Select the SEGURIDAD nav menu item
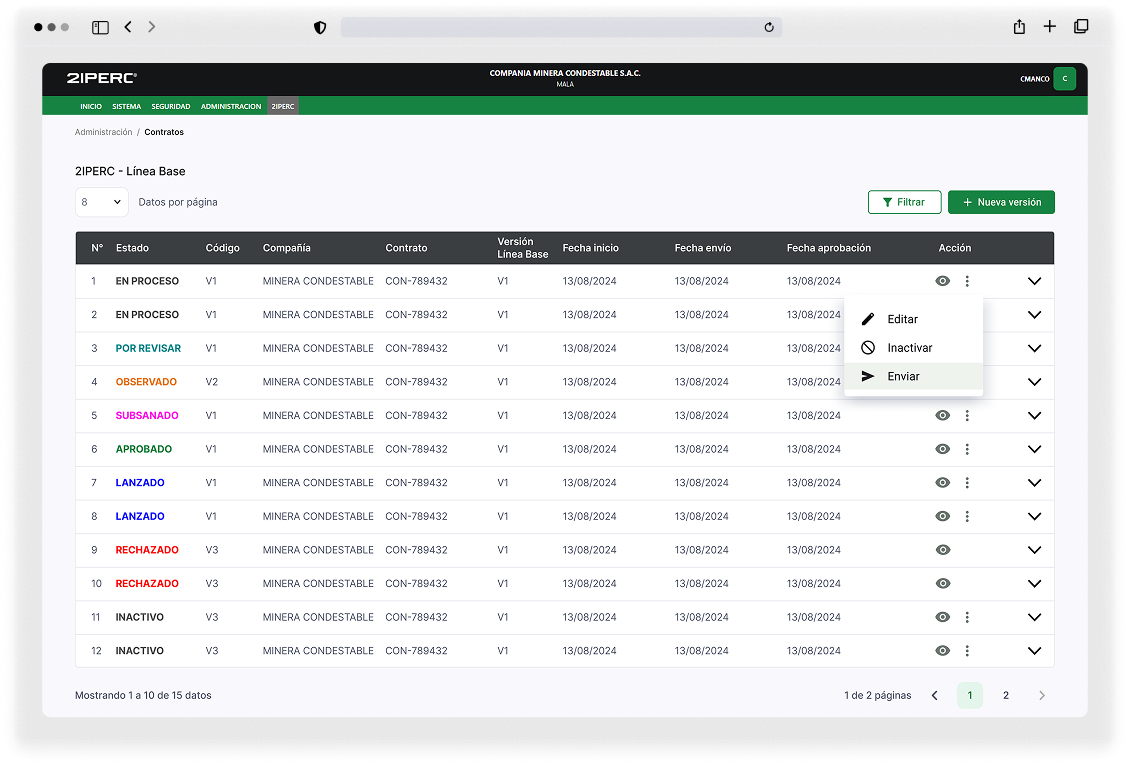The width and height of the screenshot is (1130, 766). pos(171,106)
